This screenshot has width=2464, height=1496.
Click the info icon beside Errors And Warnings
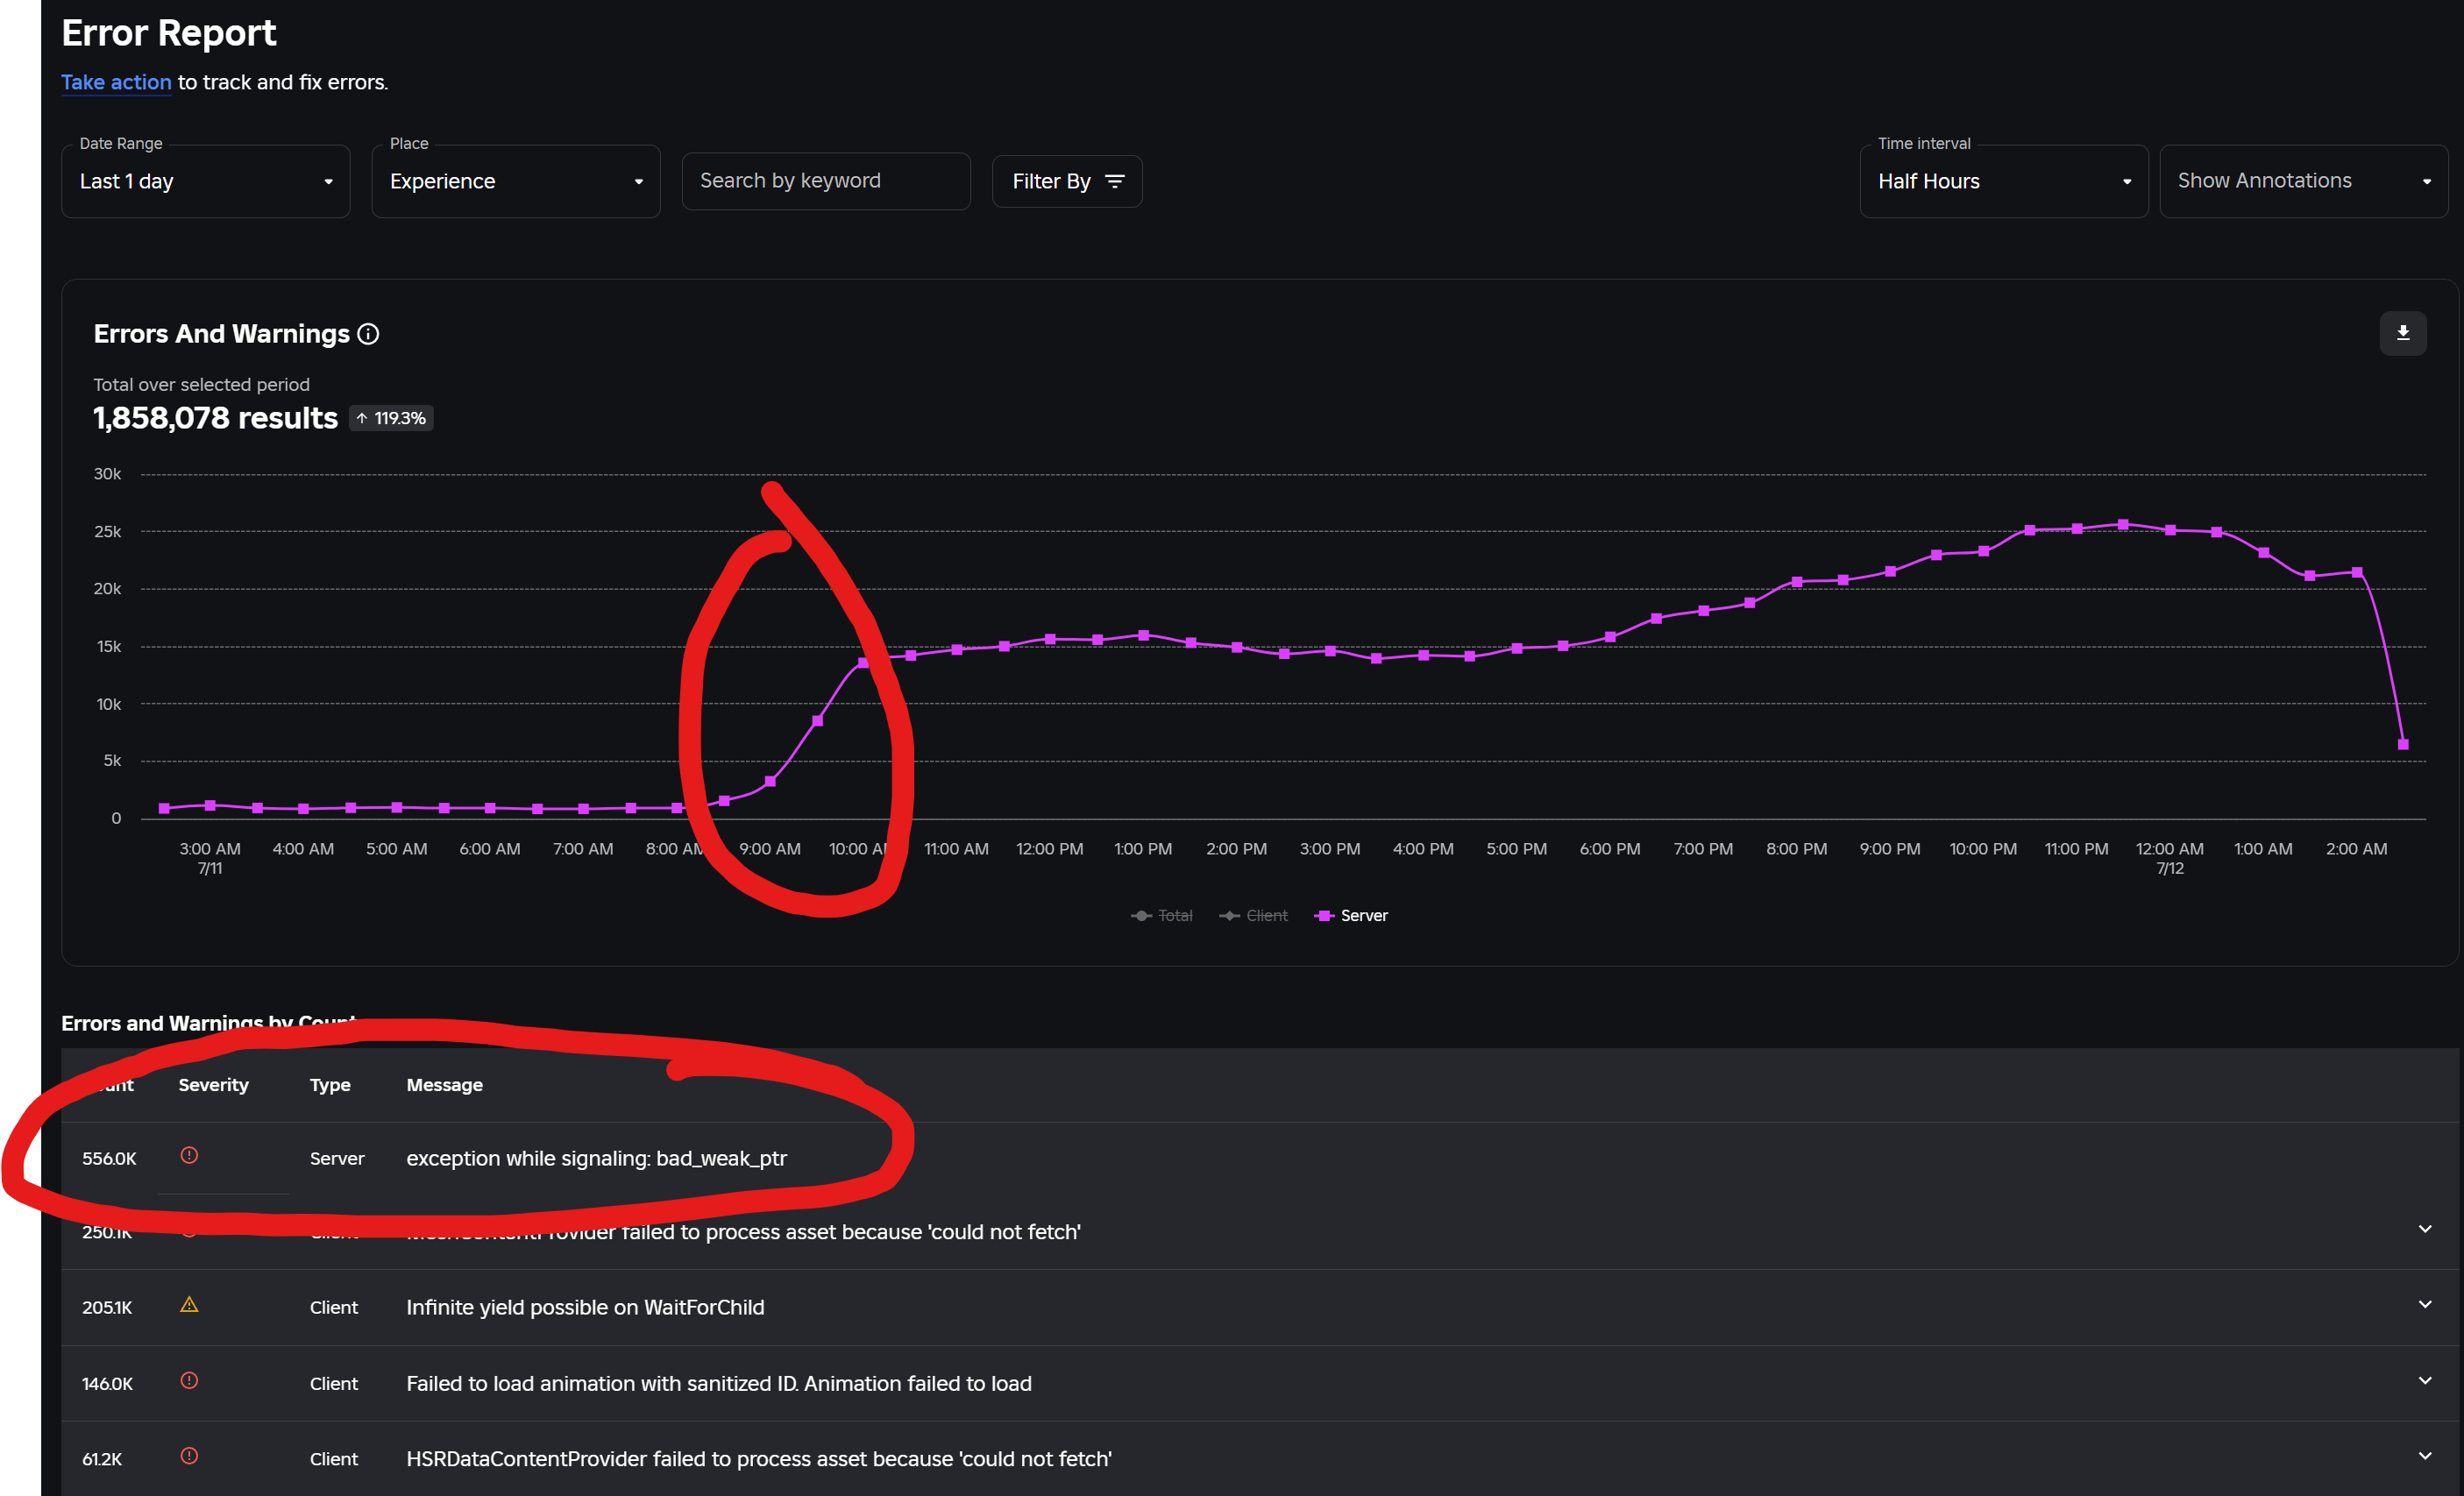pyautogui.click(x=368, y=334)
